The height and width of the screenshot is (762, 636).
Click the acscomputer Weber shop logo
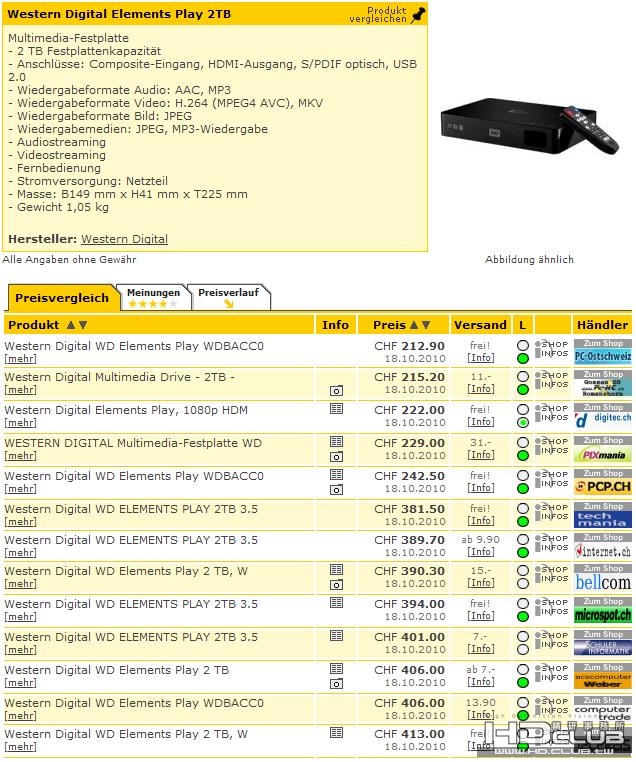pos(603,680)
